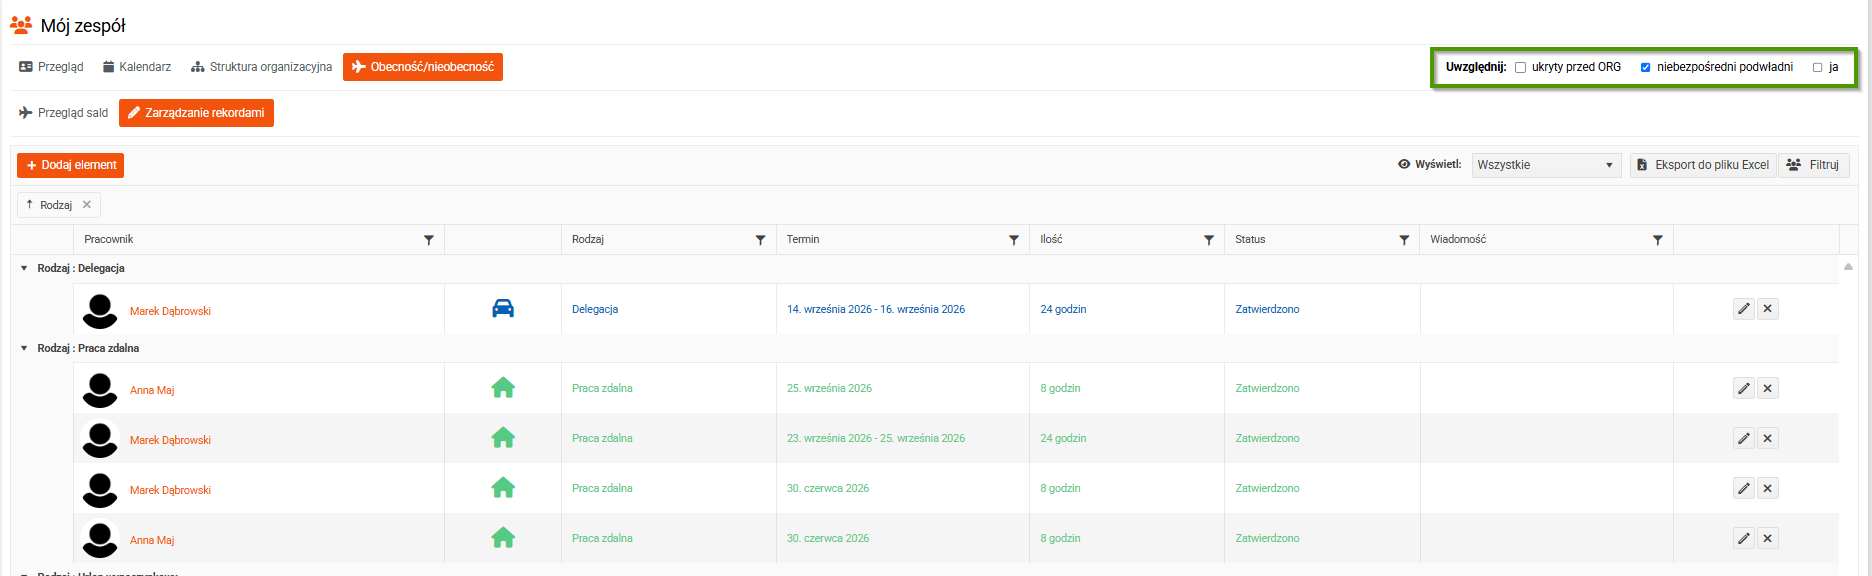1872x576 pixels.
Task: Edit the 23–25 września Praca zdalna record
Action: coord(1744,438)
